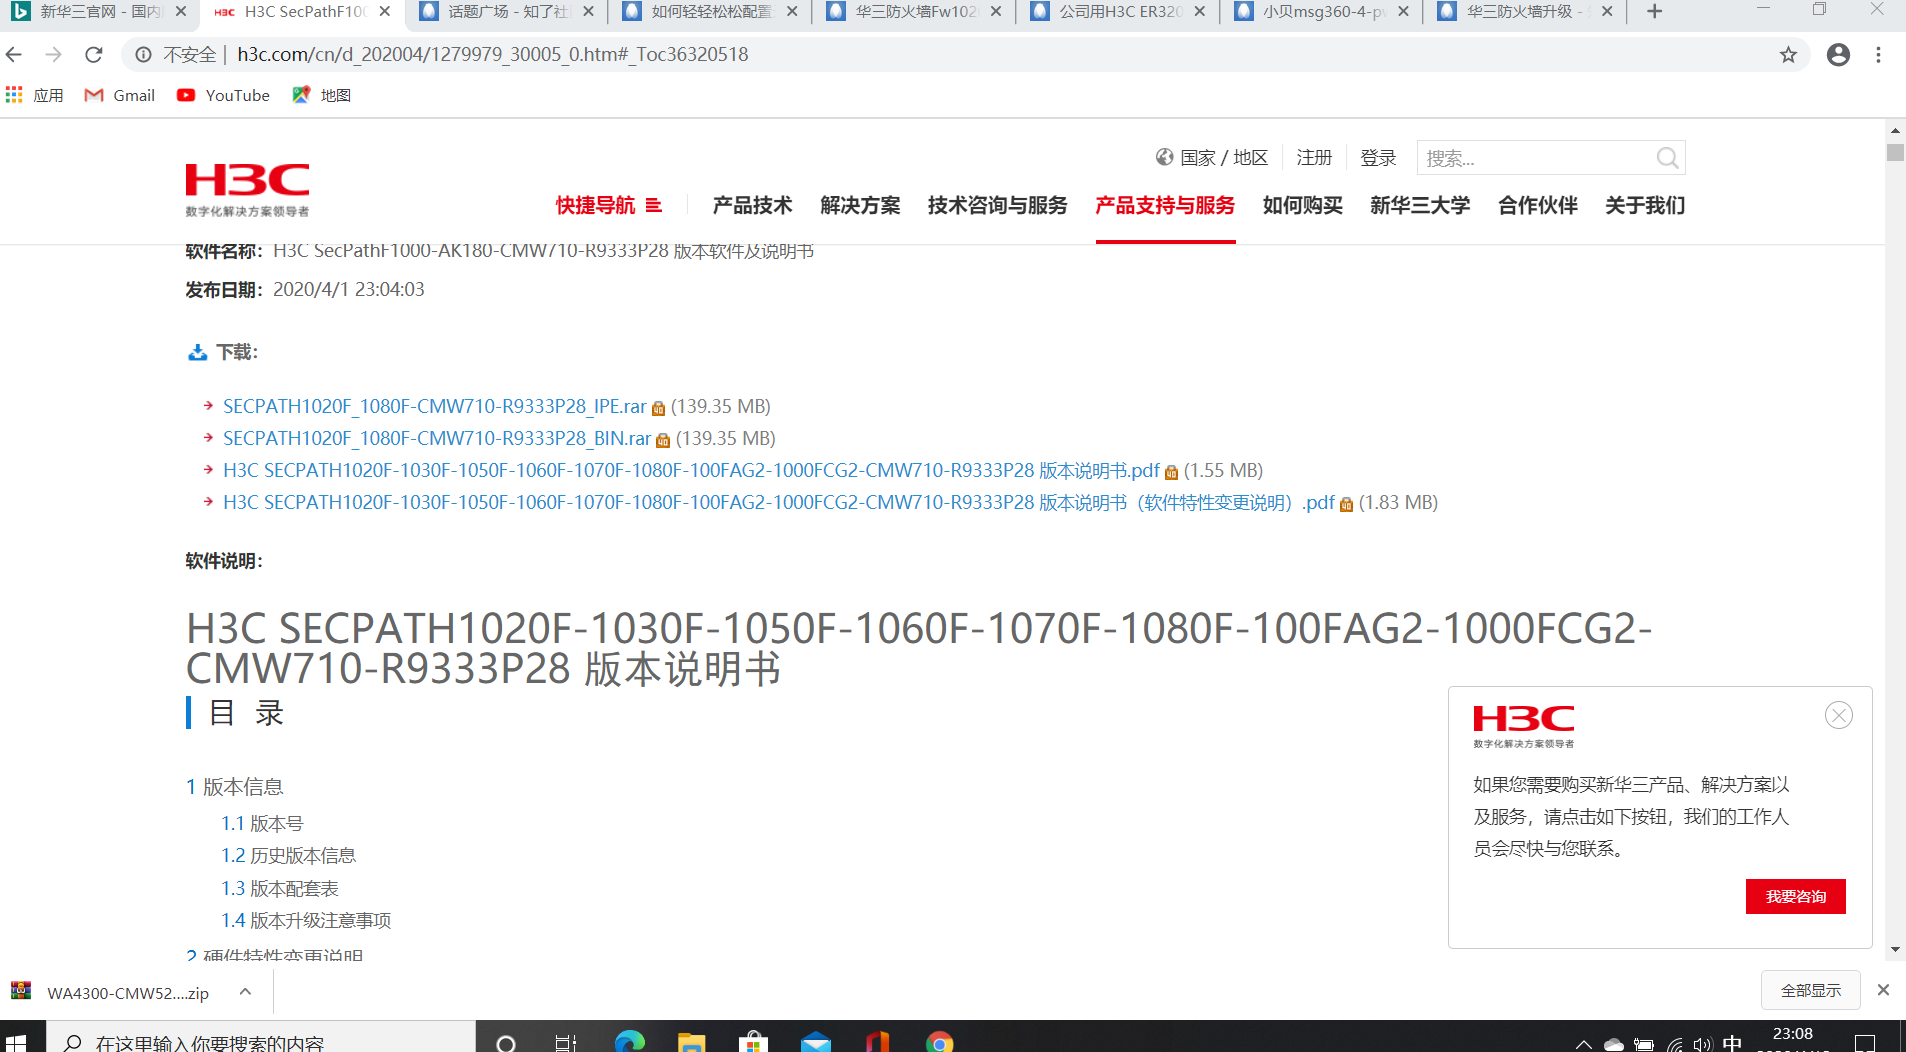Switch to the 小贝msg360-4-p tab

click(1323, 12)
